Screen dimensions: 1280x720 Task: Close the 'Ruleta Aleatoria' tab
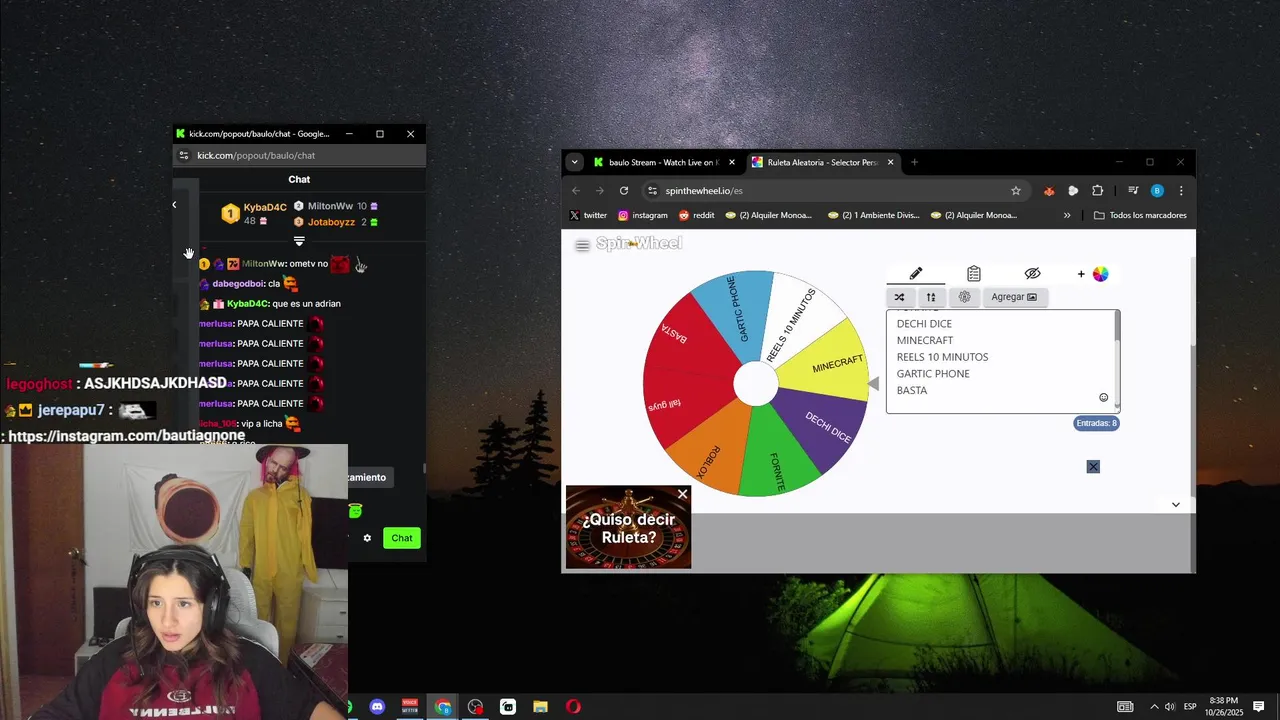(x=890, y=162)
